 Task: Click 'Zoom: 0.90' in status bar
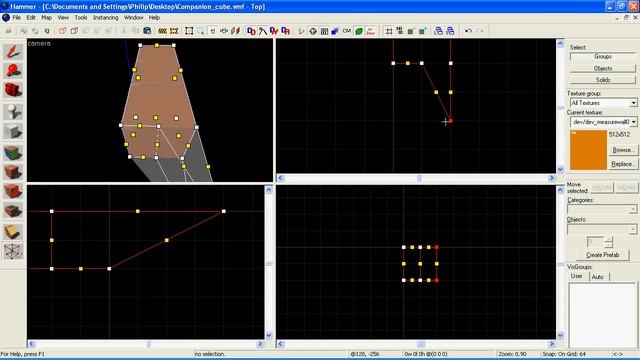[x=512, y=354]
